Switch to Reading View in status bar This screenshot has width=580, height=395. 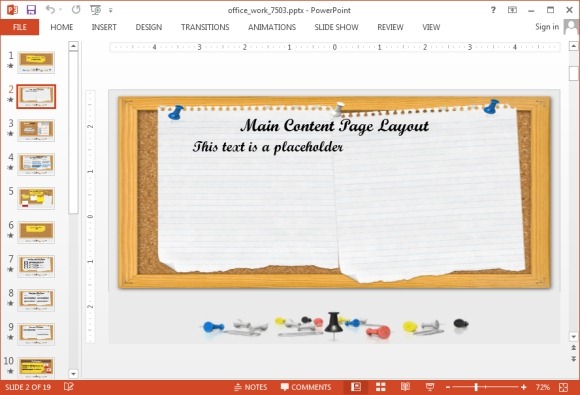[405, 387]
